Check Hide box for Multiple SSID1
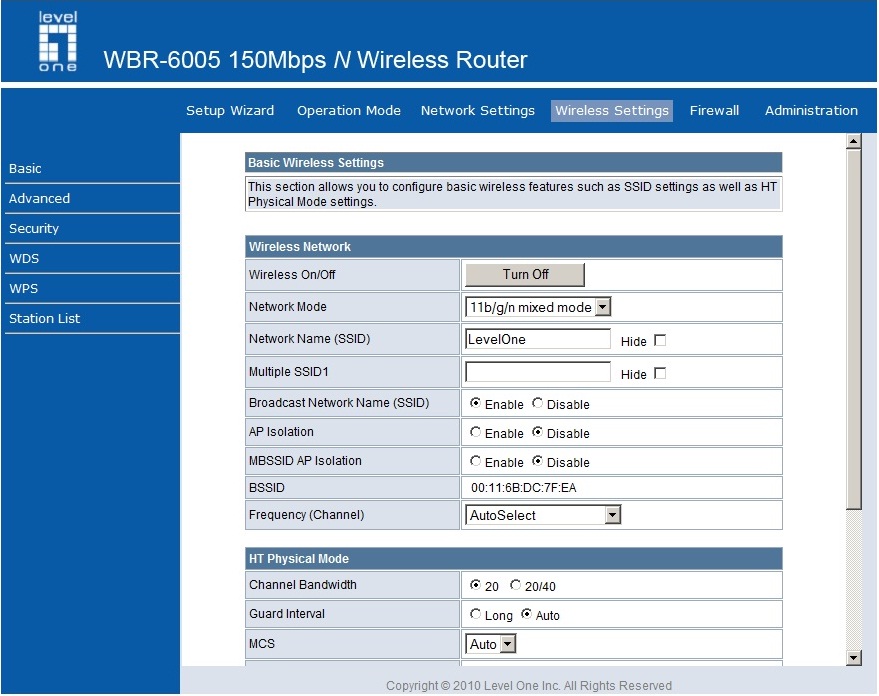Viewport: 879px width, 696px height. 660,373
